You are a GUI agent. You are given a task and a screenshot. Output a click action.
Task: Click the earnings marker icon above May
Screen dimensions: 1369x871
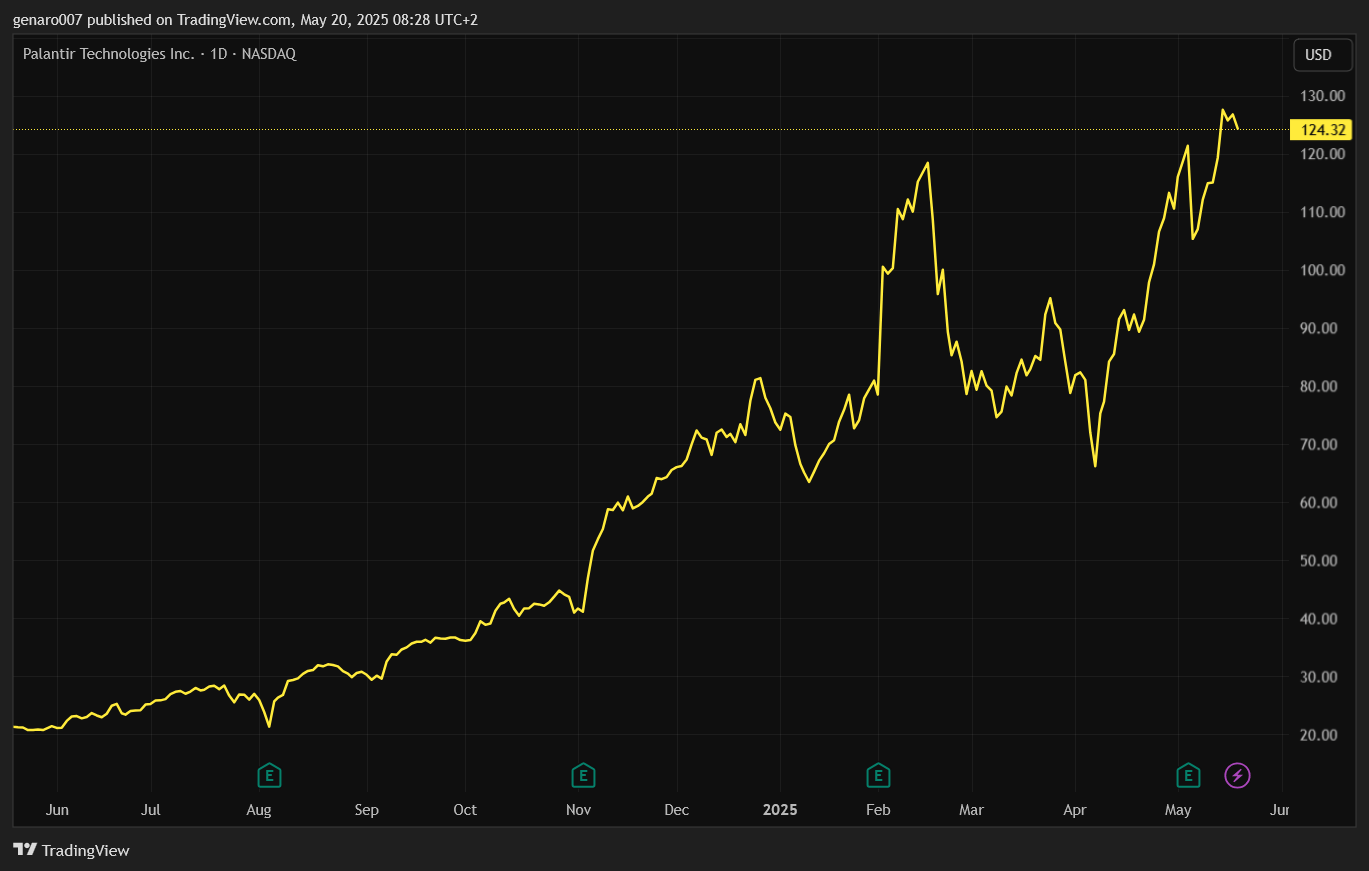1188,775
